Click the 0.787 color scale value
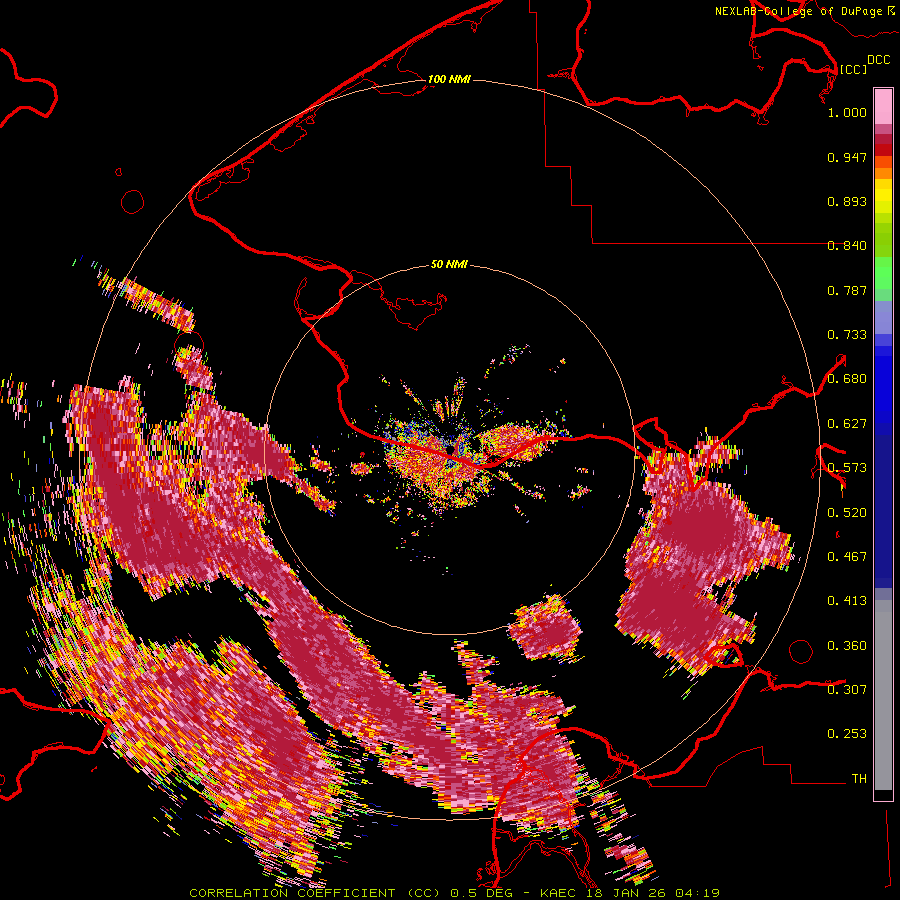900x900 pixels. [847, 290]
